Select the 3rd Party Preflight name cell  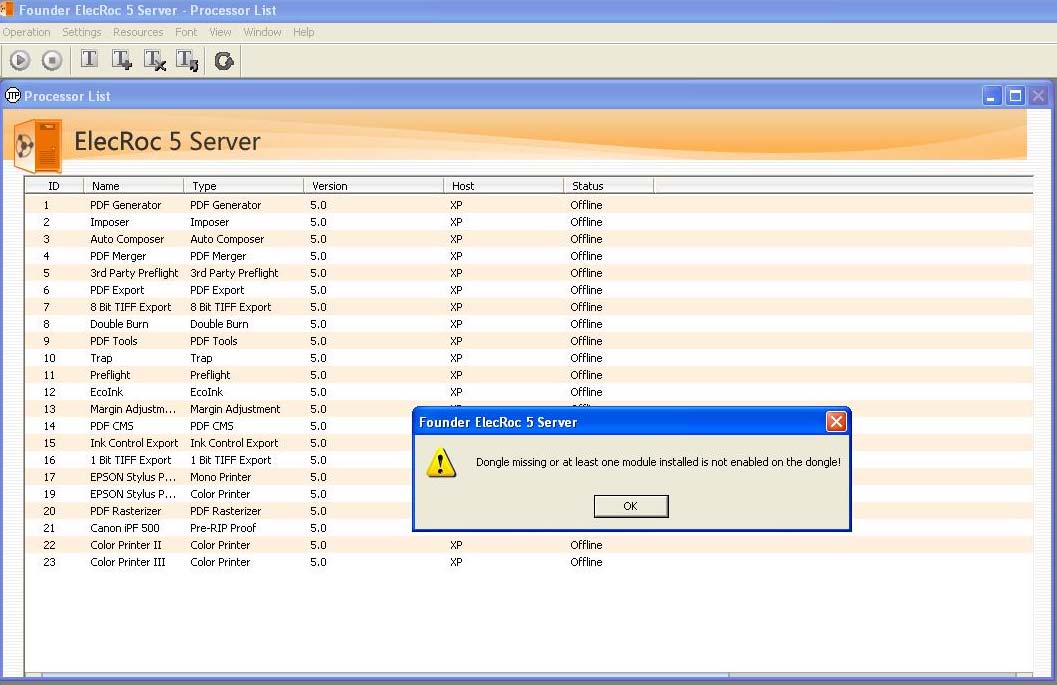134,273
